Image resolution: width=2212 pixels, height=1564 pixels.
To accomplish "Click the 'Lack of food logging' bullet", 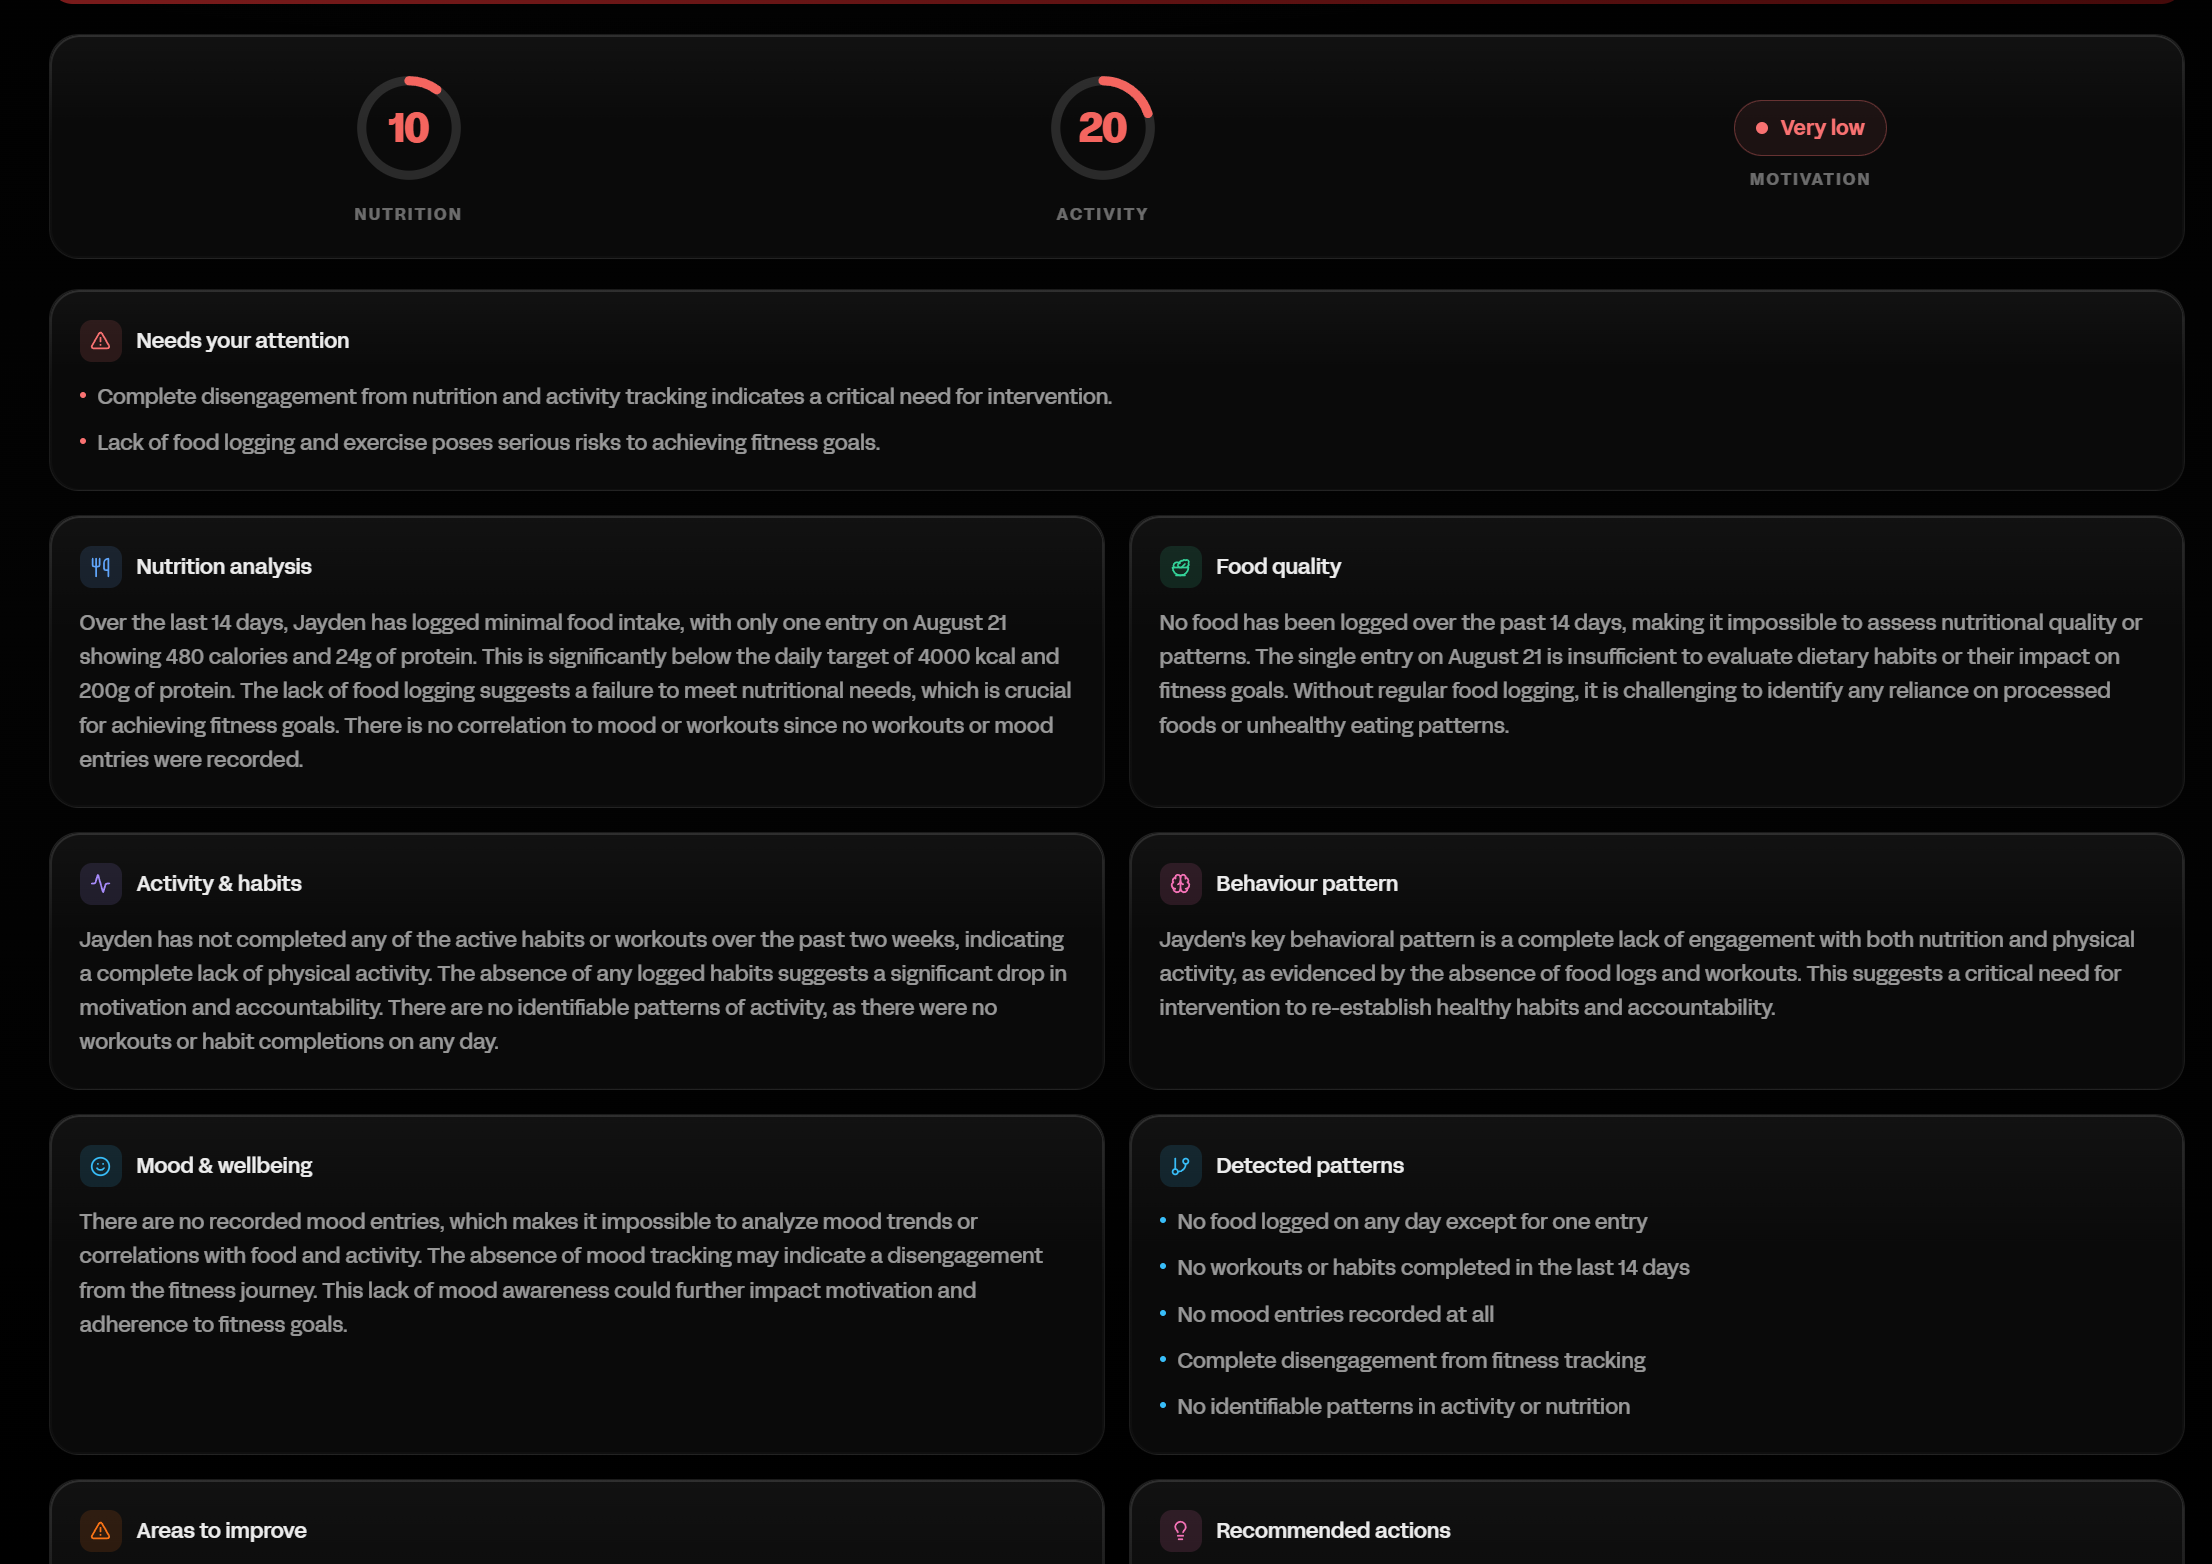I will tap(488, 443).
